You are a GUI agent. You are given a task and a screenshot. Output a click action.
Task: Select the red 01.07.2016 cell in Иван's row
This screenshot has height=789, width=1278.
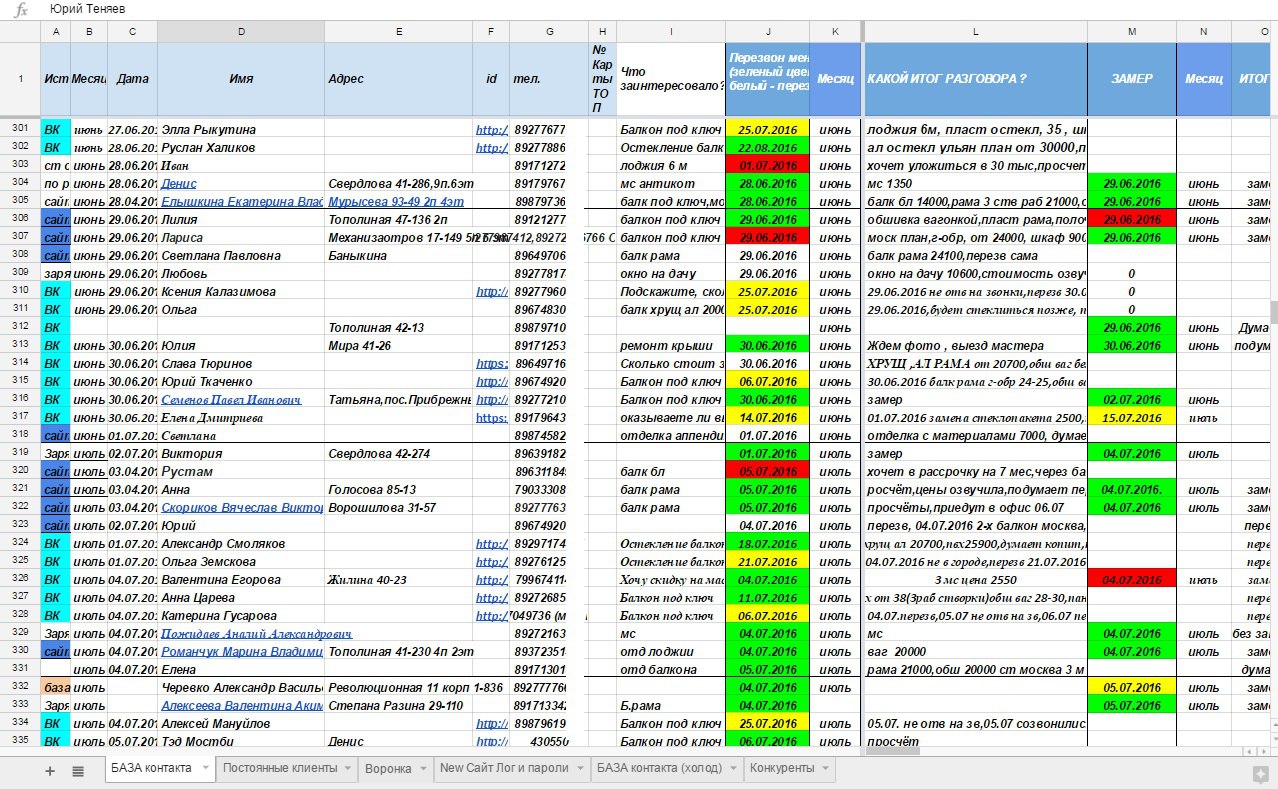click(x=767, y=166)
